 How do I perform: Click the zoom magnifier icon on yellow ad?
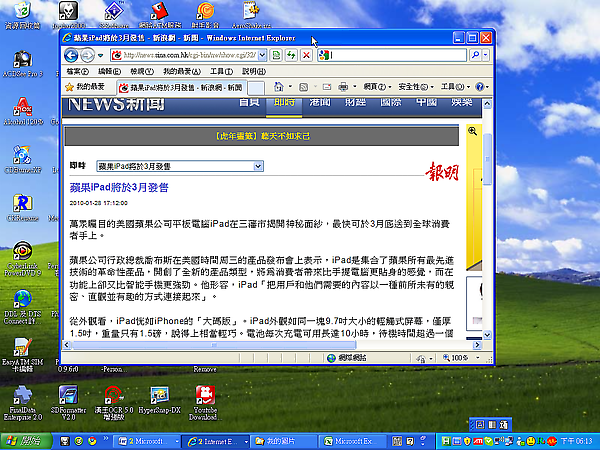click(473, 131)
